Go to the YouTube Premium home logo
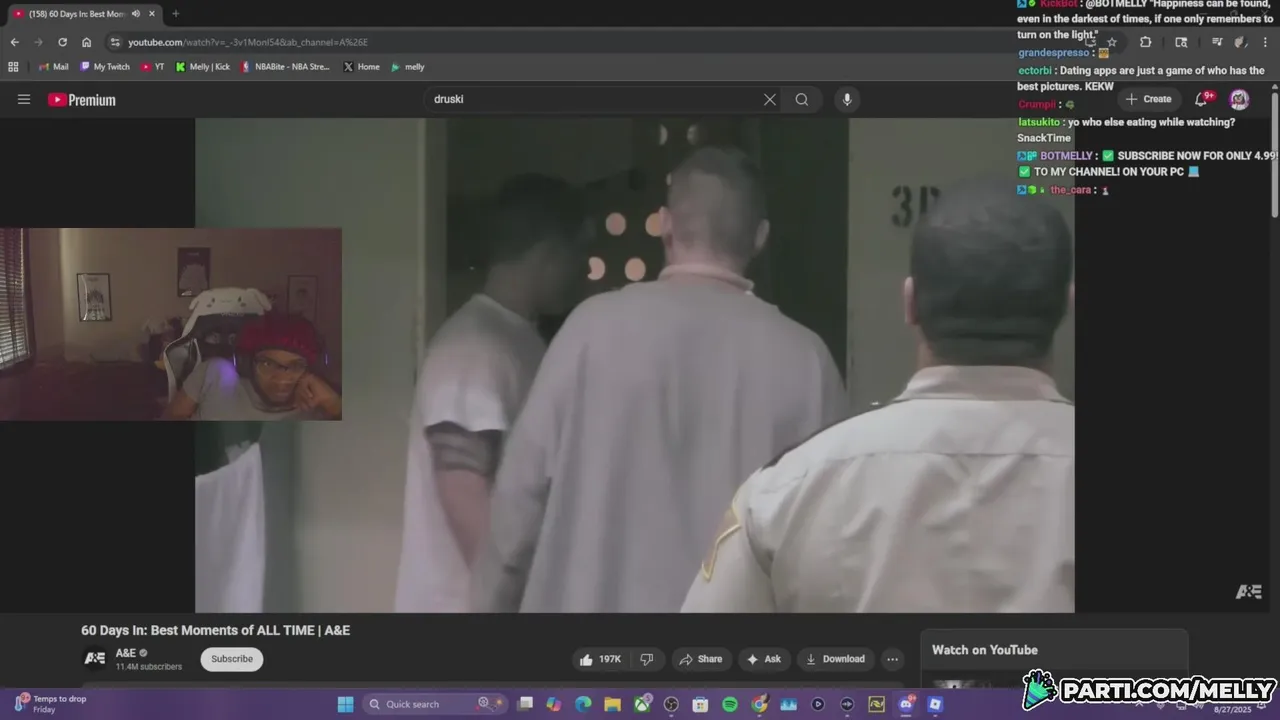The width and height of the screenshot is (1280, 720). click(82, 100)
